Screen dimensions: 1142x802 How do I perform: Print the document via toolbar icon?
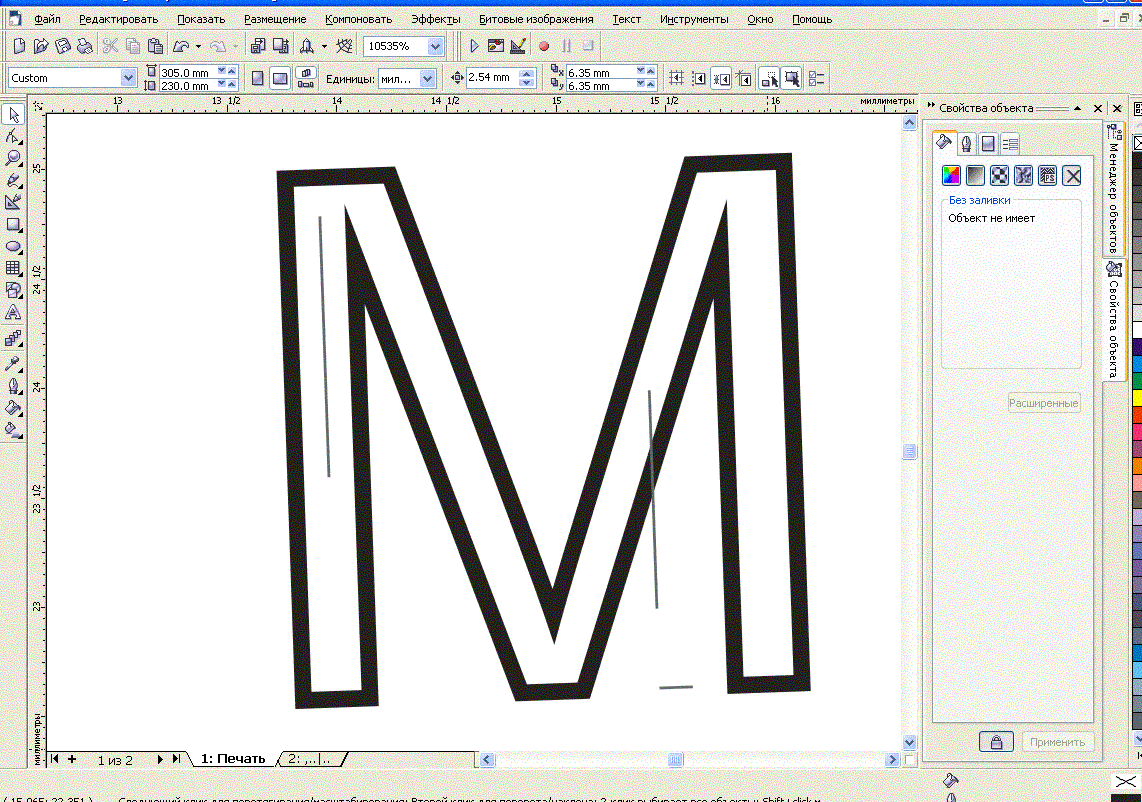pos(85,46)
